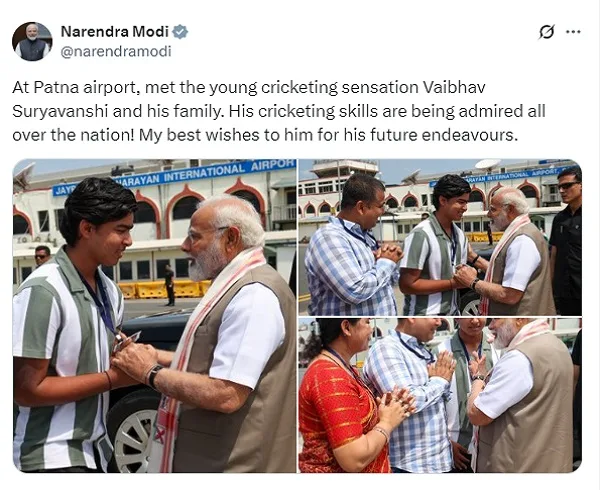Click the man in sunglasses in the top-right photo
Screen dimensions: 600x490
tap(566, 241)
